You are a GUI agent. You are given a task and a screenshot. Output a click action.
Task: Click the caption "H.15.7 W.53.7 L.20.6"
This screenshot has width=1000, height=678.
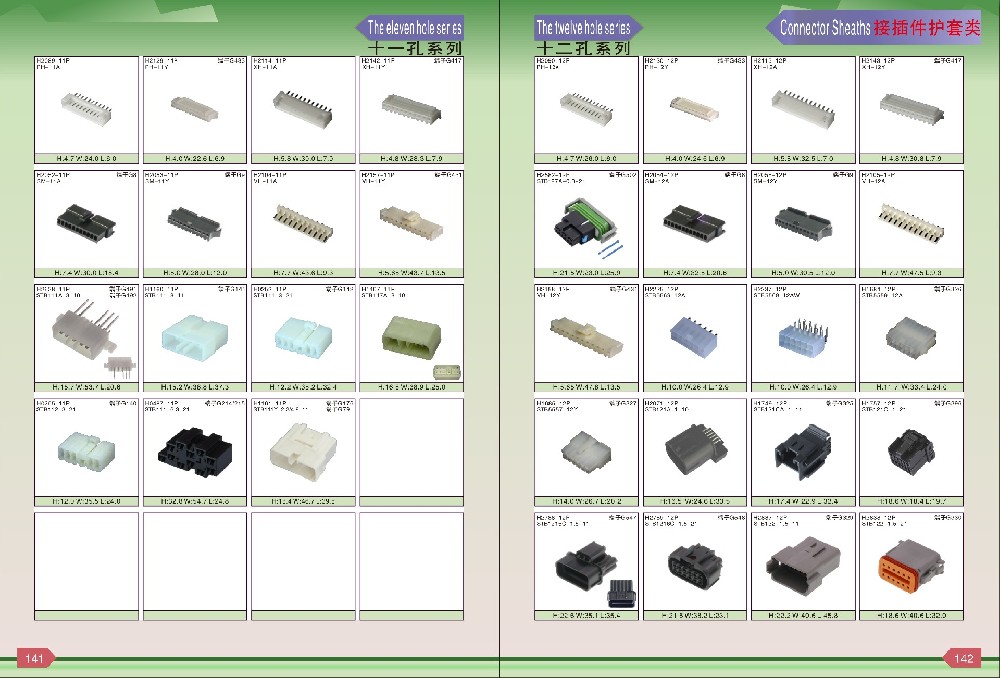click(86, 387)
